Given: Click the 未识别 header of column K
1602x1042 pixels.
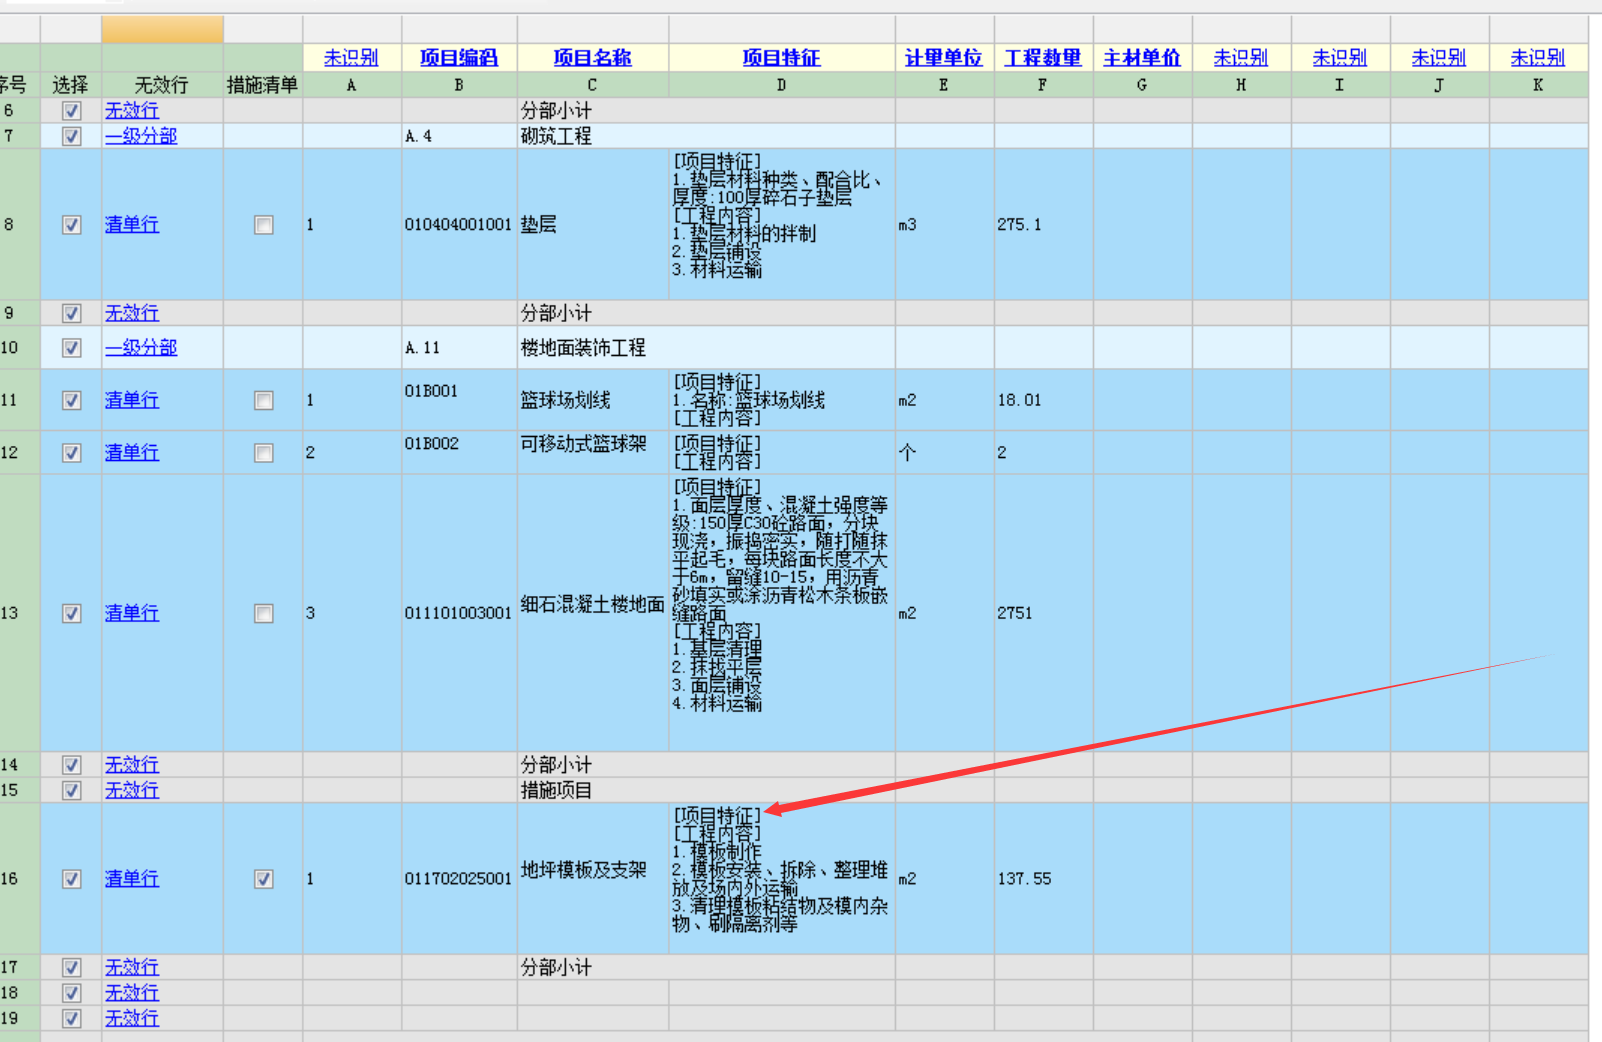Looking at the screenshot, I should (x=1538, y=58).
